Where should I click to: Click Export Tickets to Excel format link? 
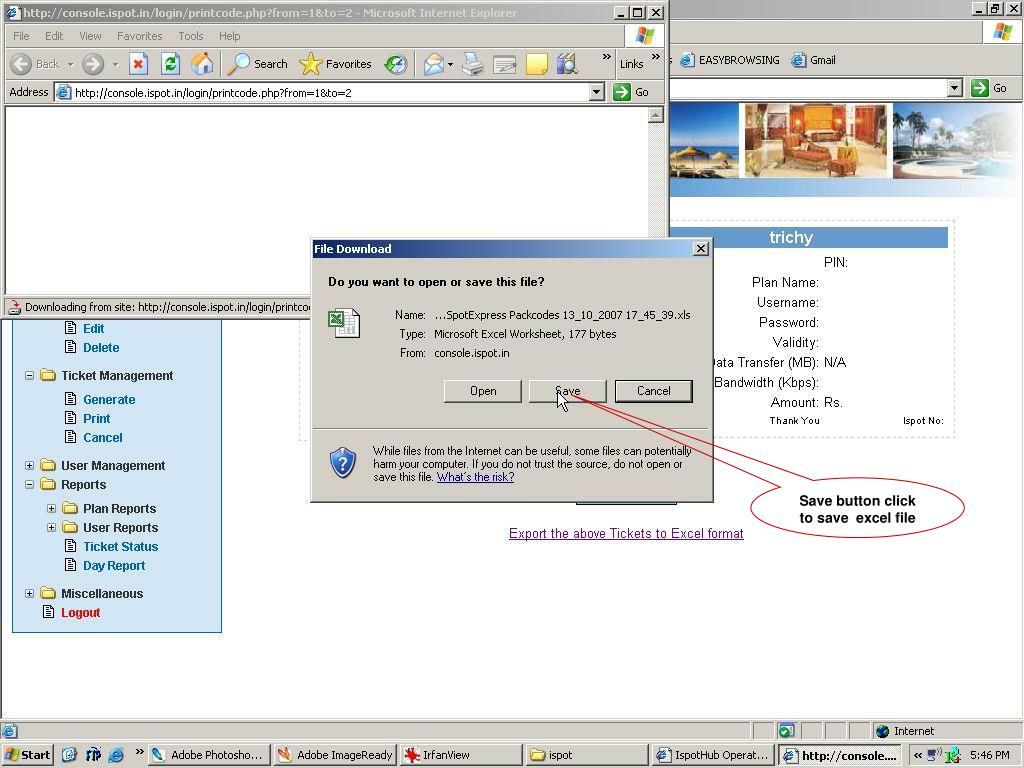click(626, 534)
